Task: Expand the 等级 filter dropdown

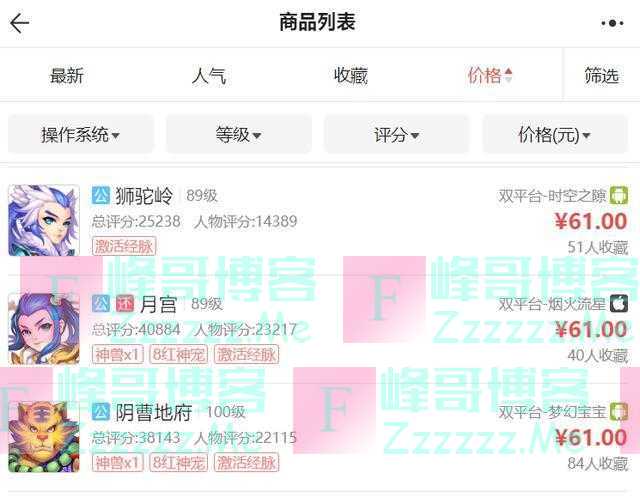Action: coord(238,134)
